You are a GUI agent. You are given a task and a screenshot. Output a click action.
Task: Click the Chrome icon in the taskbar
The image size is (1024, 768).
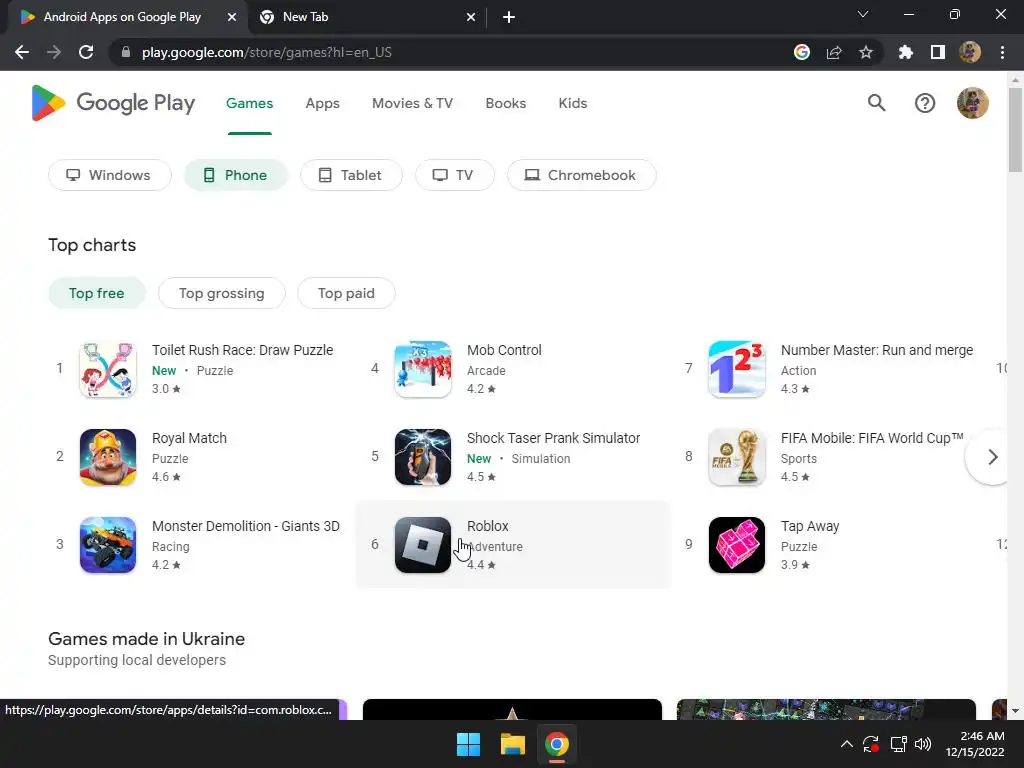tap(556, 744)
